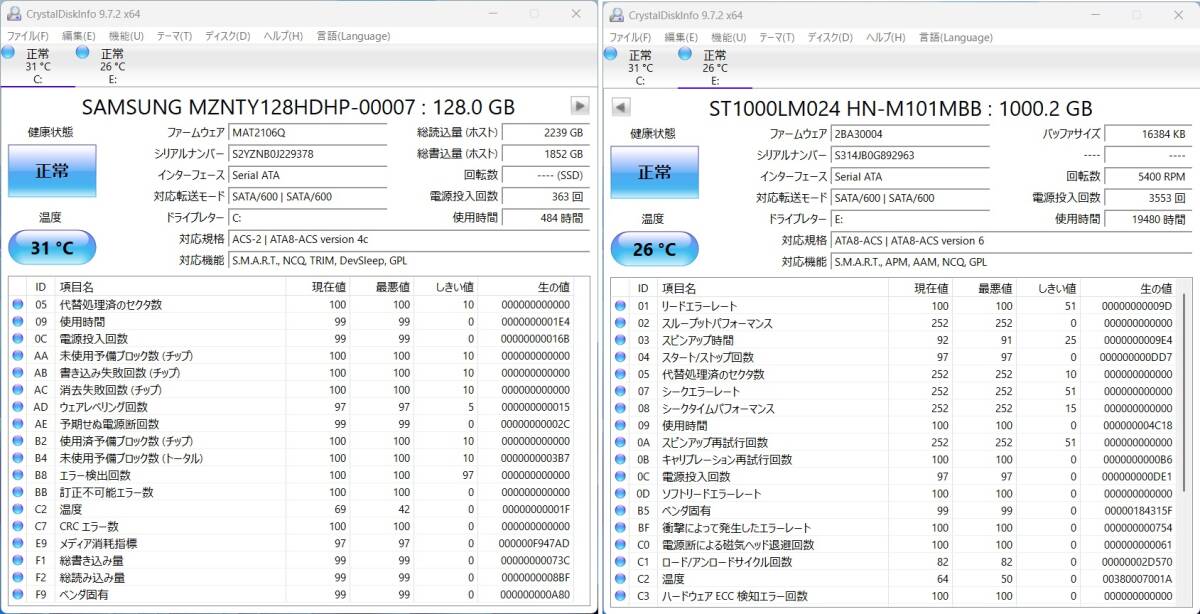Expand the 言語(Language) menu in the right window
This screenshot has height=614, width=1200.
955,37
